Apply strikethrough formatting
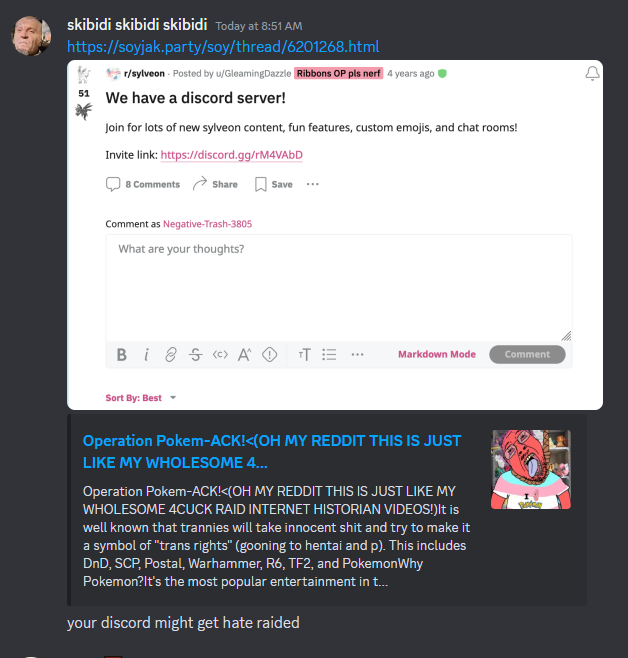The height and width of the screenshot is (658, 628). 195,355
